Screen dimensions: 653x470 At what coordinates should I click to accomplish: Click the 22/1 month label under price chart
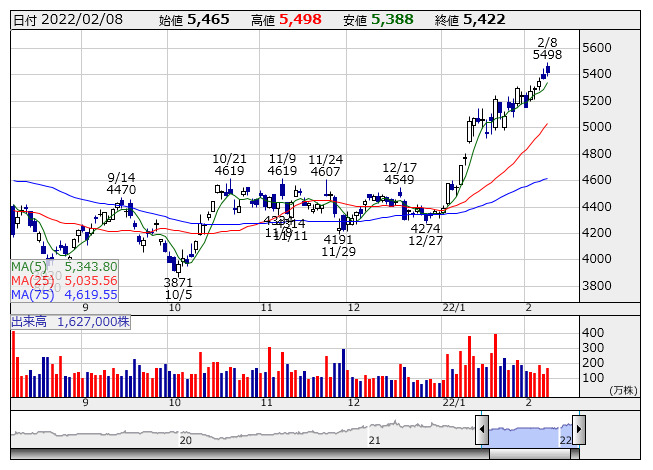[x=454, y=308]
